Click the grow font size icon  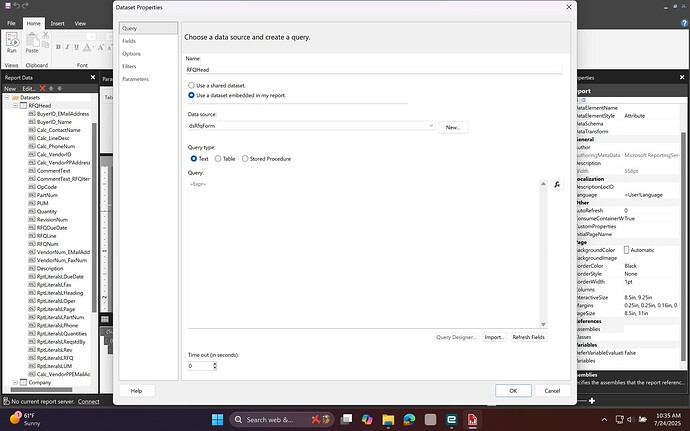(101, 47)
